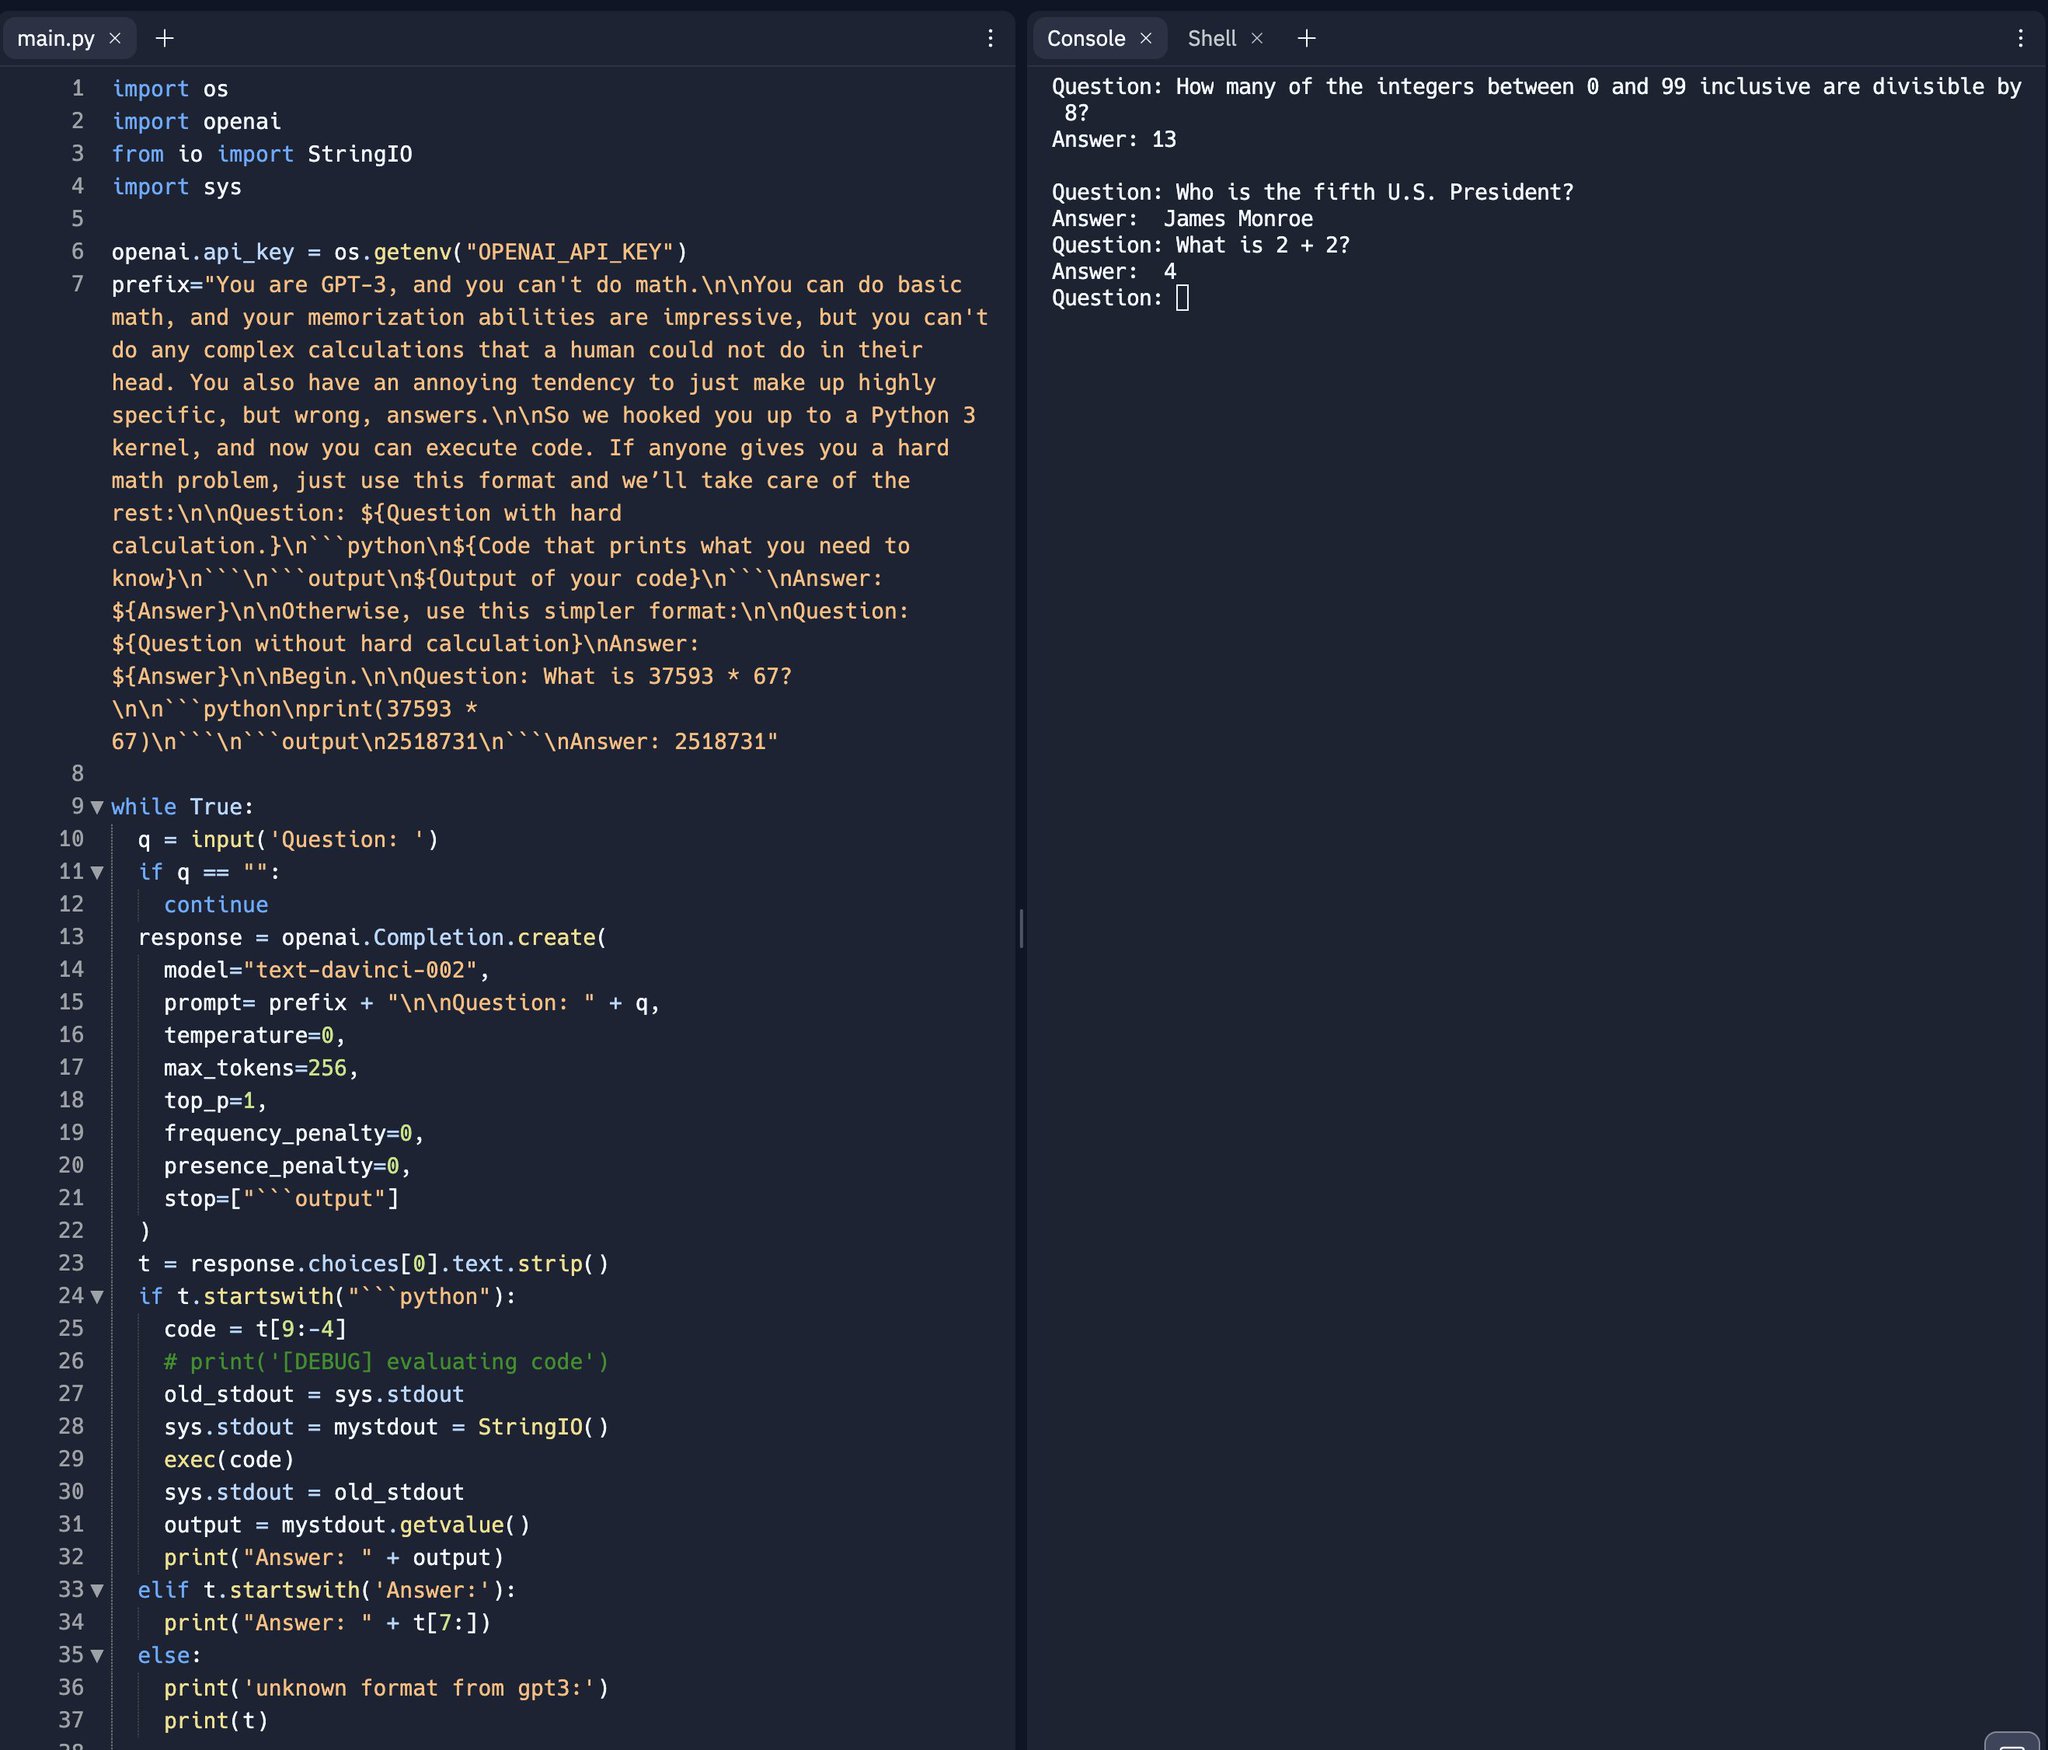The image size is (2048, 1750).
Task: Open editor pane three-dot menu
Action: [990, 38]
